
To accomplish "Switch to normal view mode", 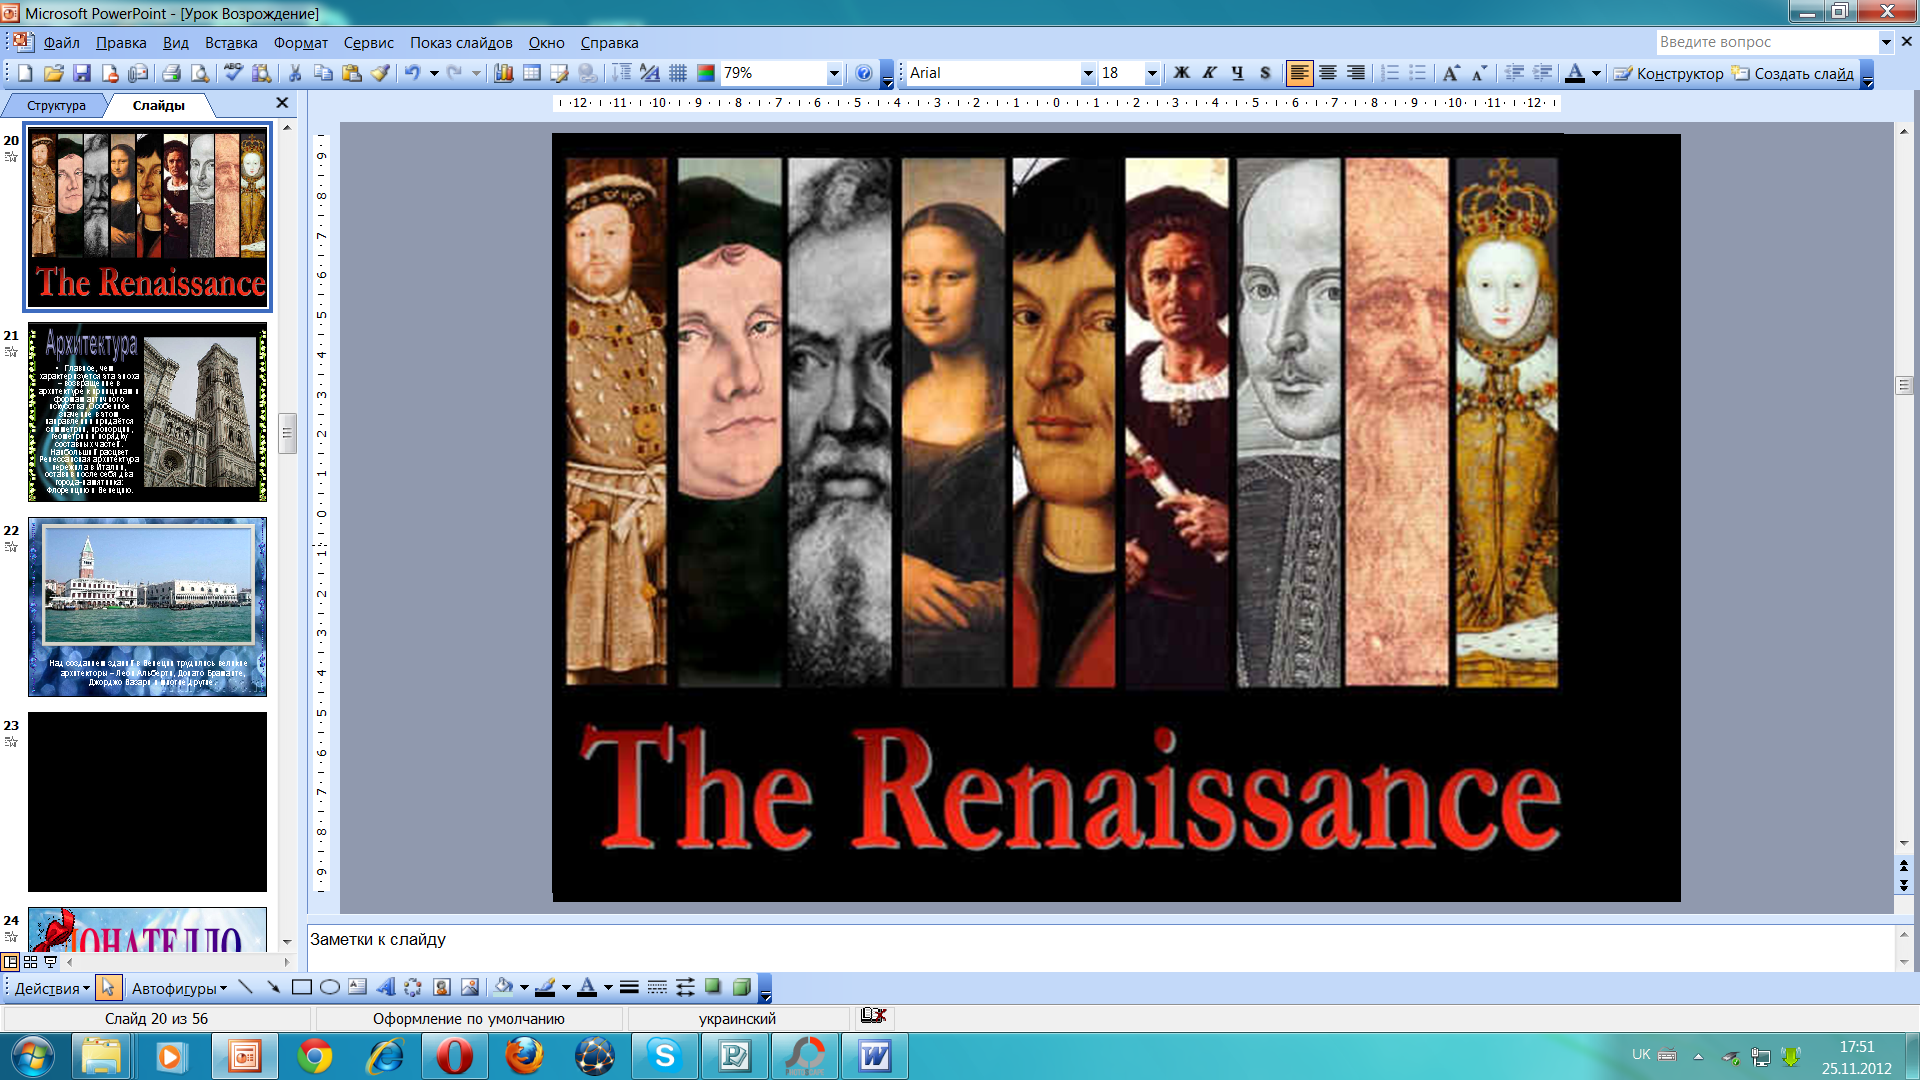I will [11, 962].
